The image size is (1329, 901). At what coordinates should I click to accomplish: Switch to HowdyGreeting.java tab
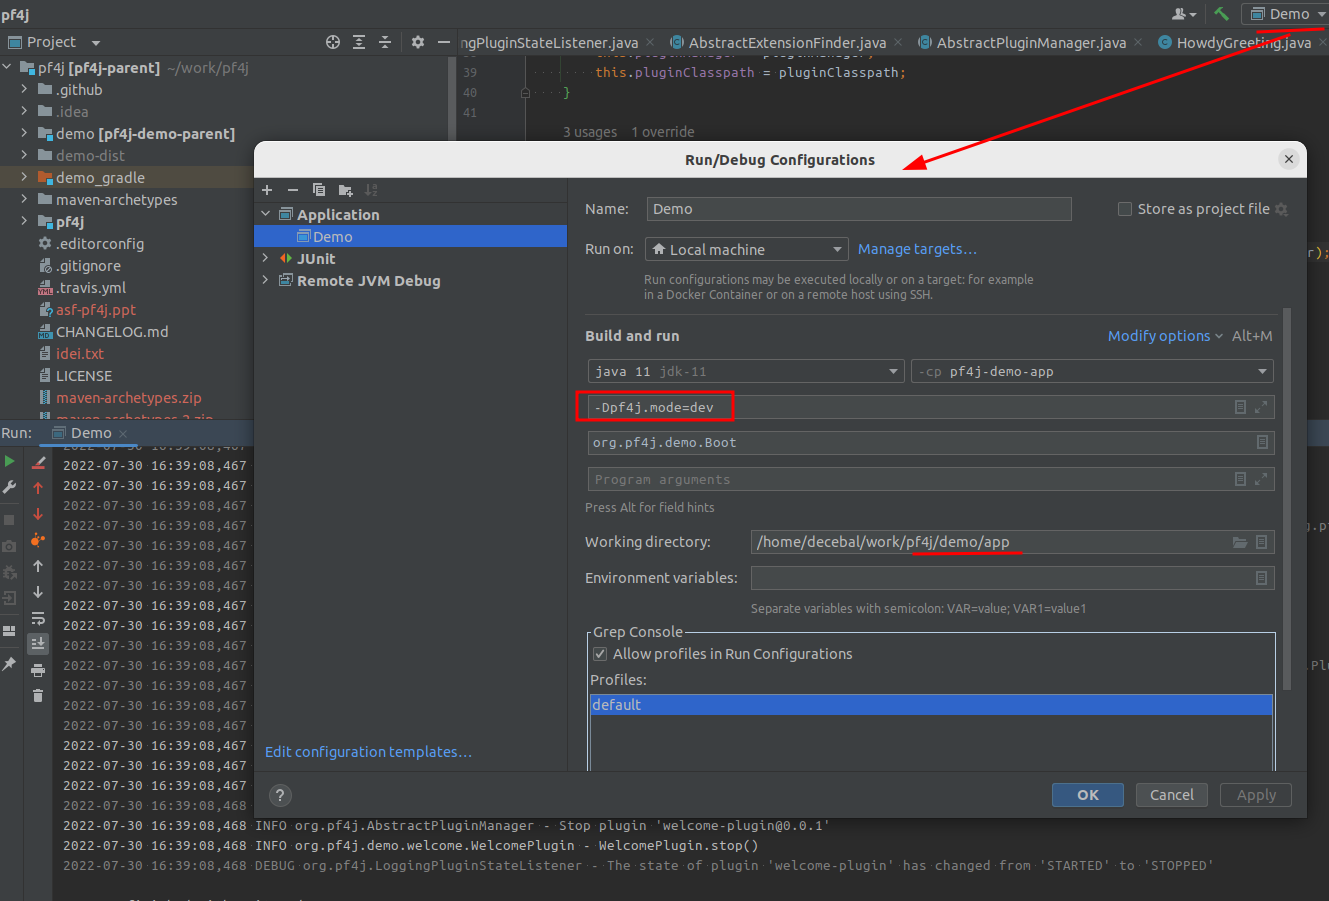coord(1243,42)
